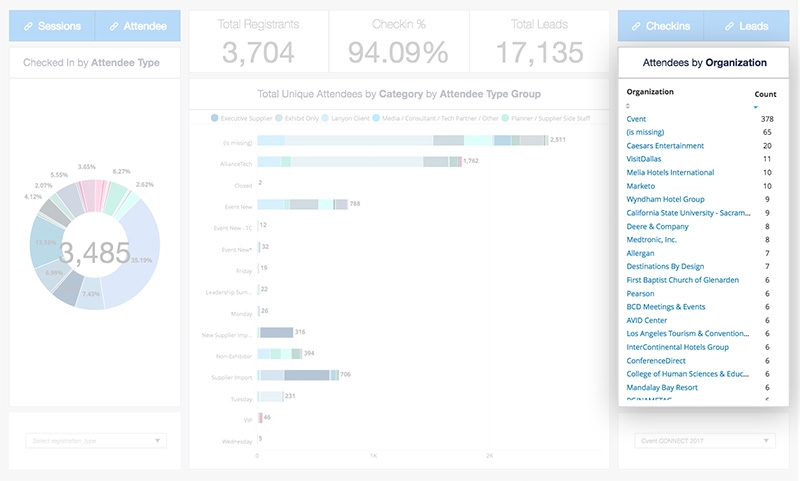Switch to the Leads tab
800x481 pixels.
(x=745, y=26)
